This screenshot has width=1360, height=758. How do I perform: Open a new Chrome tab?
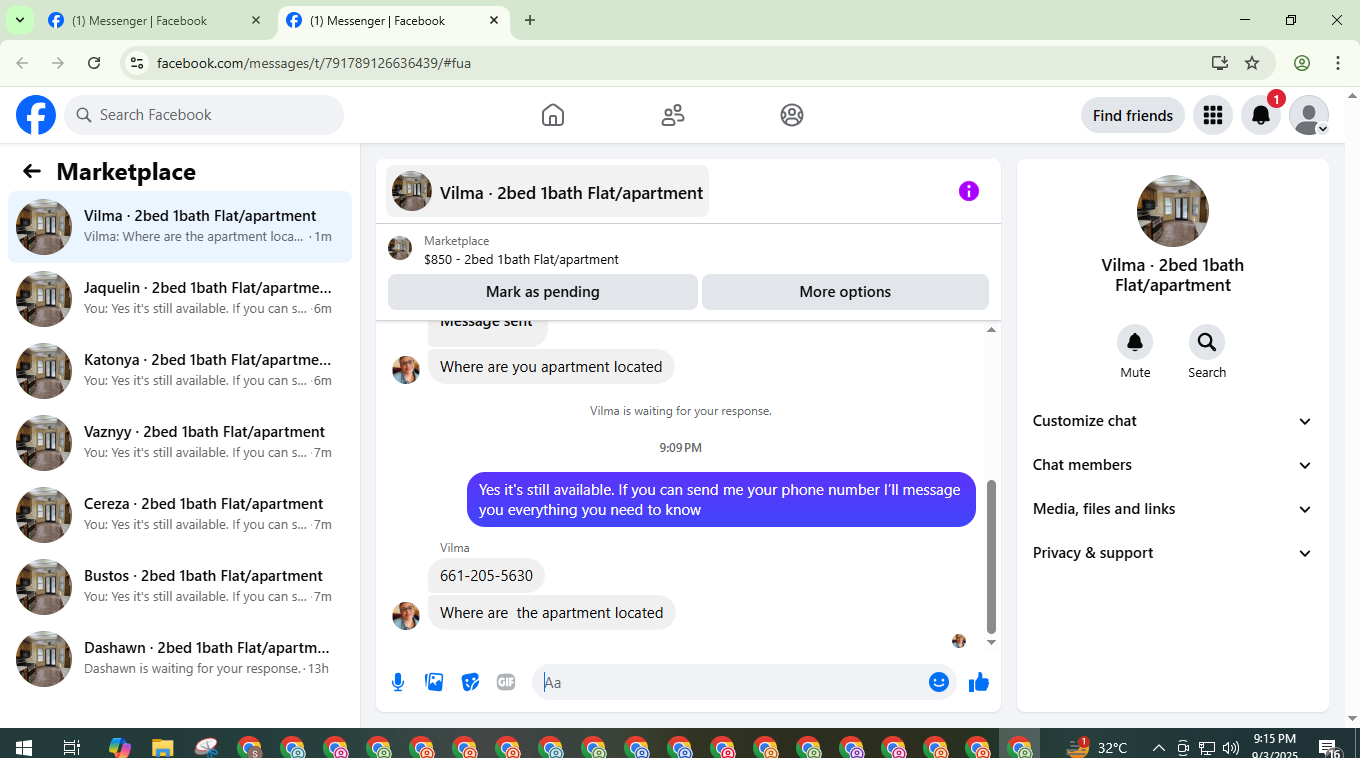pyautogui.click(x=530, y=20)
